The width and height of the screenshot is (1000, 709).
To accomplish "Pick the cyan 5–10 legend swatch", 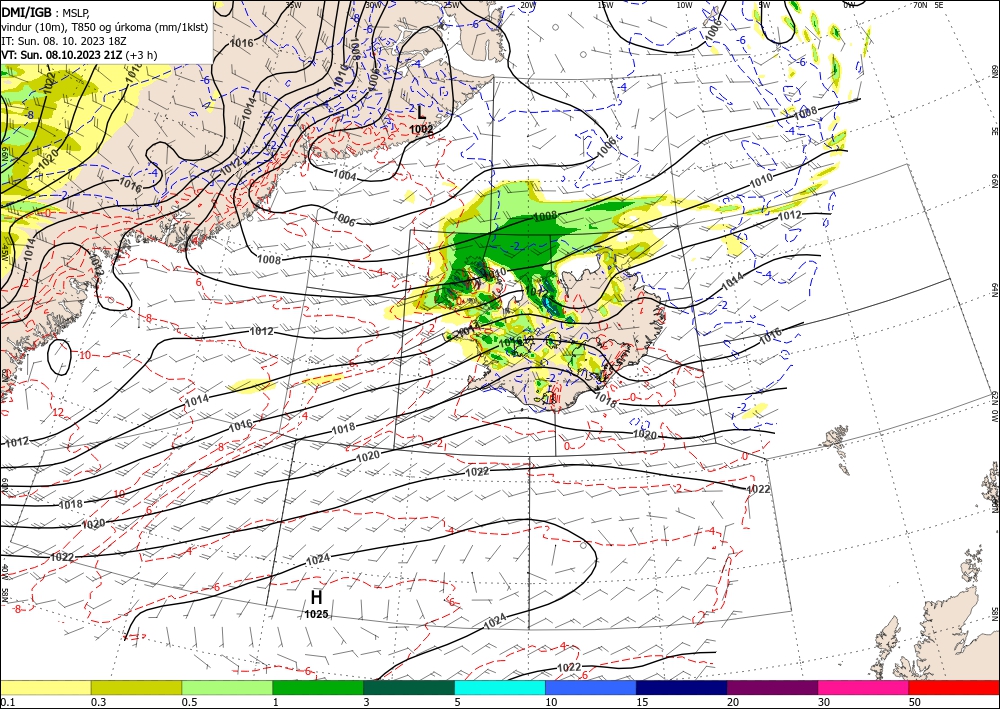I will point(500,687).
